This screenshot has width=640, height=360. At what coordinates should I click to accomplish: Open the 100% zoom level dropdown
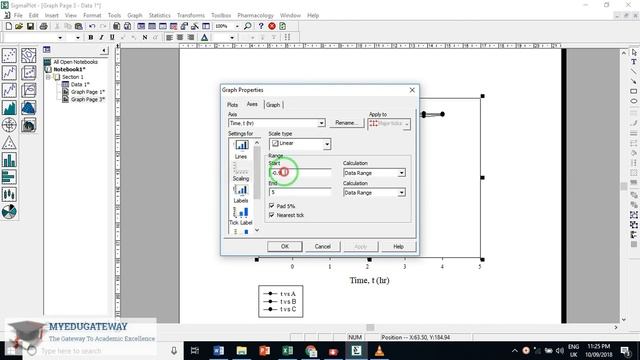237,26
